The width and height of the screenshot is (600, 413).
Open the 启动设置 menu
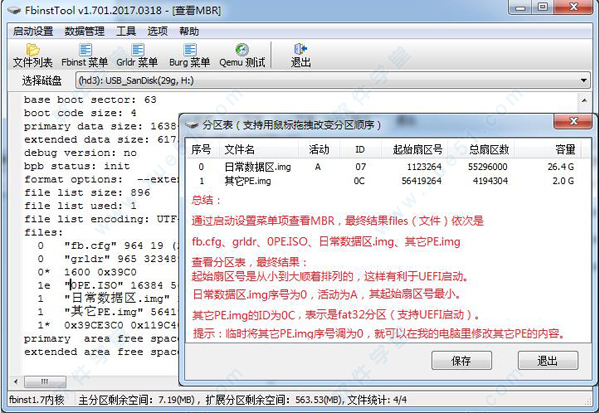tap(33, 31)
